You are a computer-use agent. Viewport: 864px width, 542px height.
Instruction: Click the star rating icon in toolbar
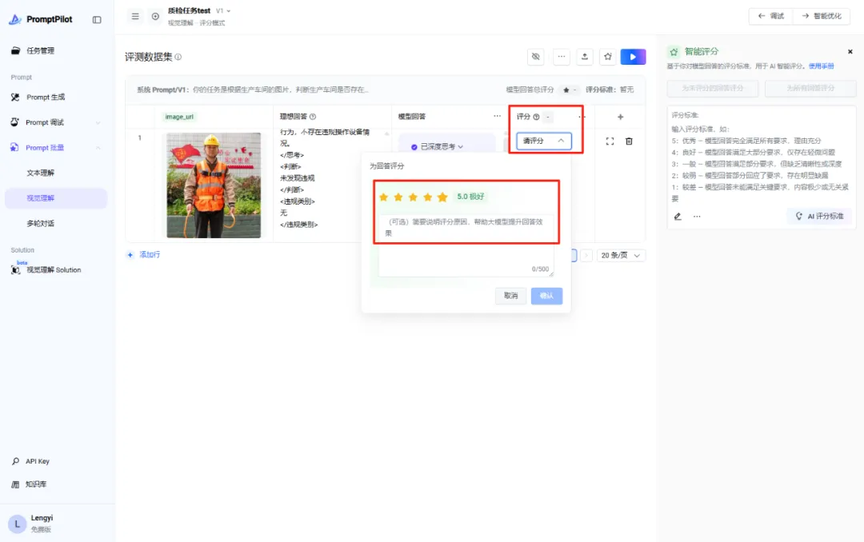click(x=608, y=57)
